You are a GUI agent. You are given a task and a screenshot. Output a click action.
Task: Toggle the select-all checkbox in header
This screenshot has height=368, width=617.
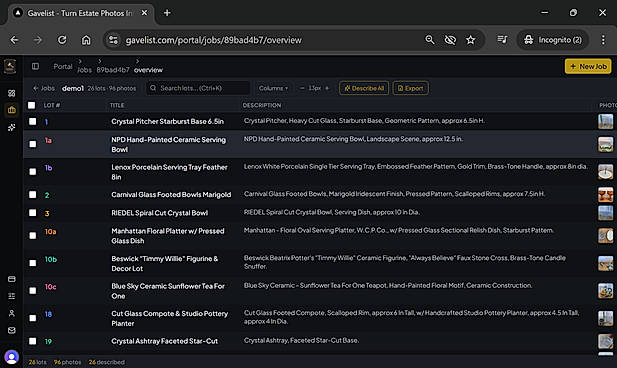[31, 105]
